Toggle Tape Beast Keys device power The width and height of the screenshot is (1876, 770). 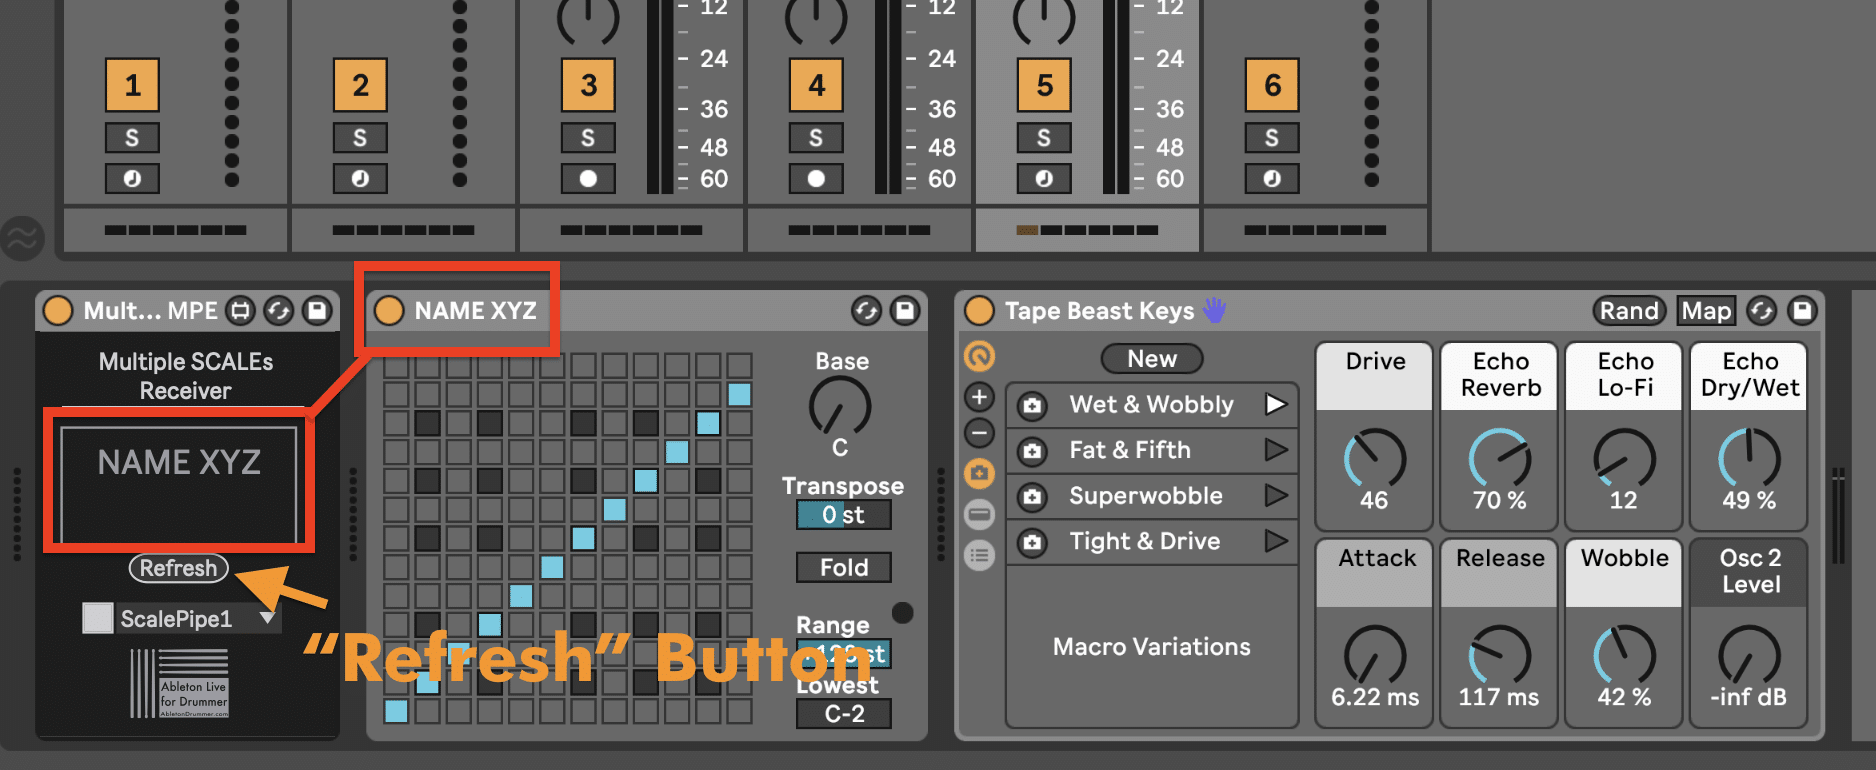click(978, 311)
